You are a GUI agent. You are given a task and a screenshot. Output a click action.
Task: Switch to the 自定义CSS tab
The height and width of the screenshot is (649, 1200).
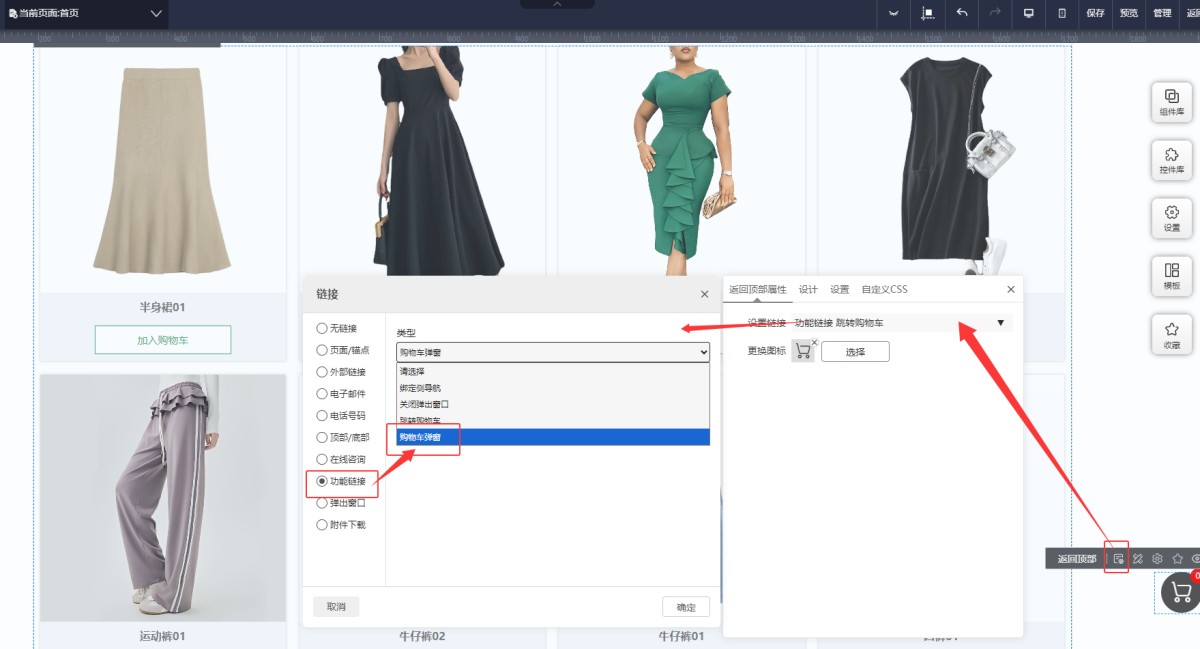click(884, 290)
